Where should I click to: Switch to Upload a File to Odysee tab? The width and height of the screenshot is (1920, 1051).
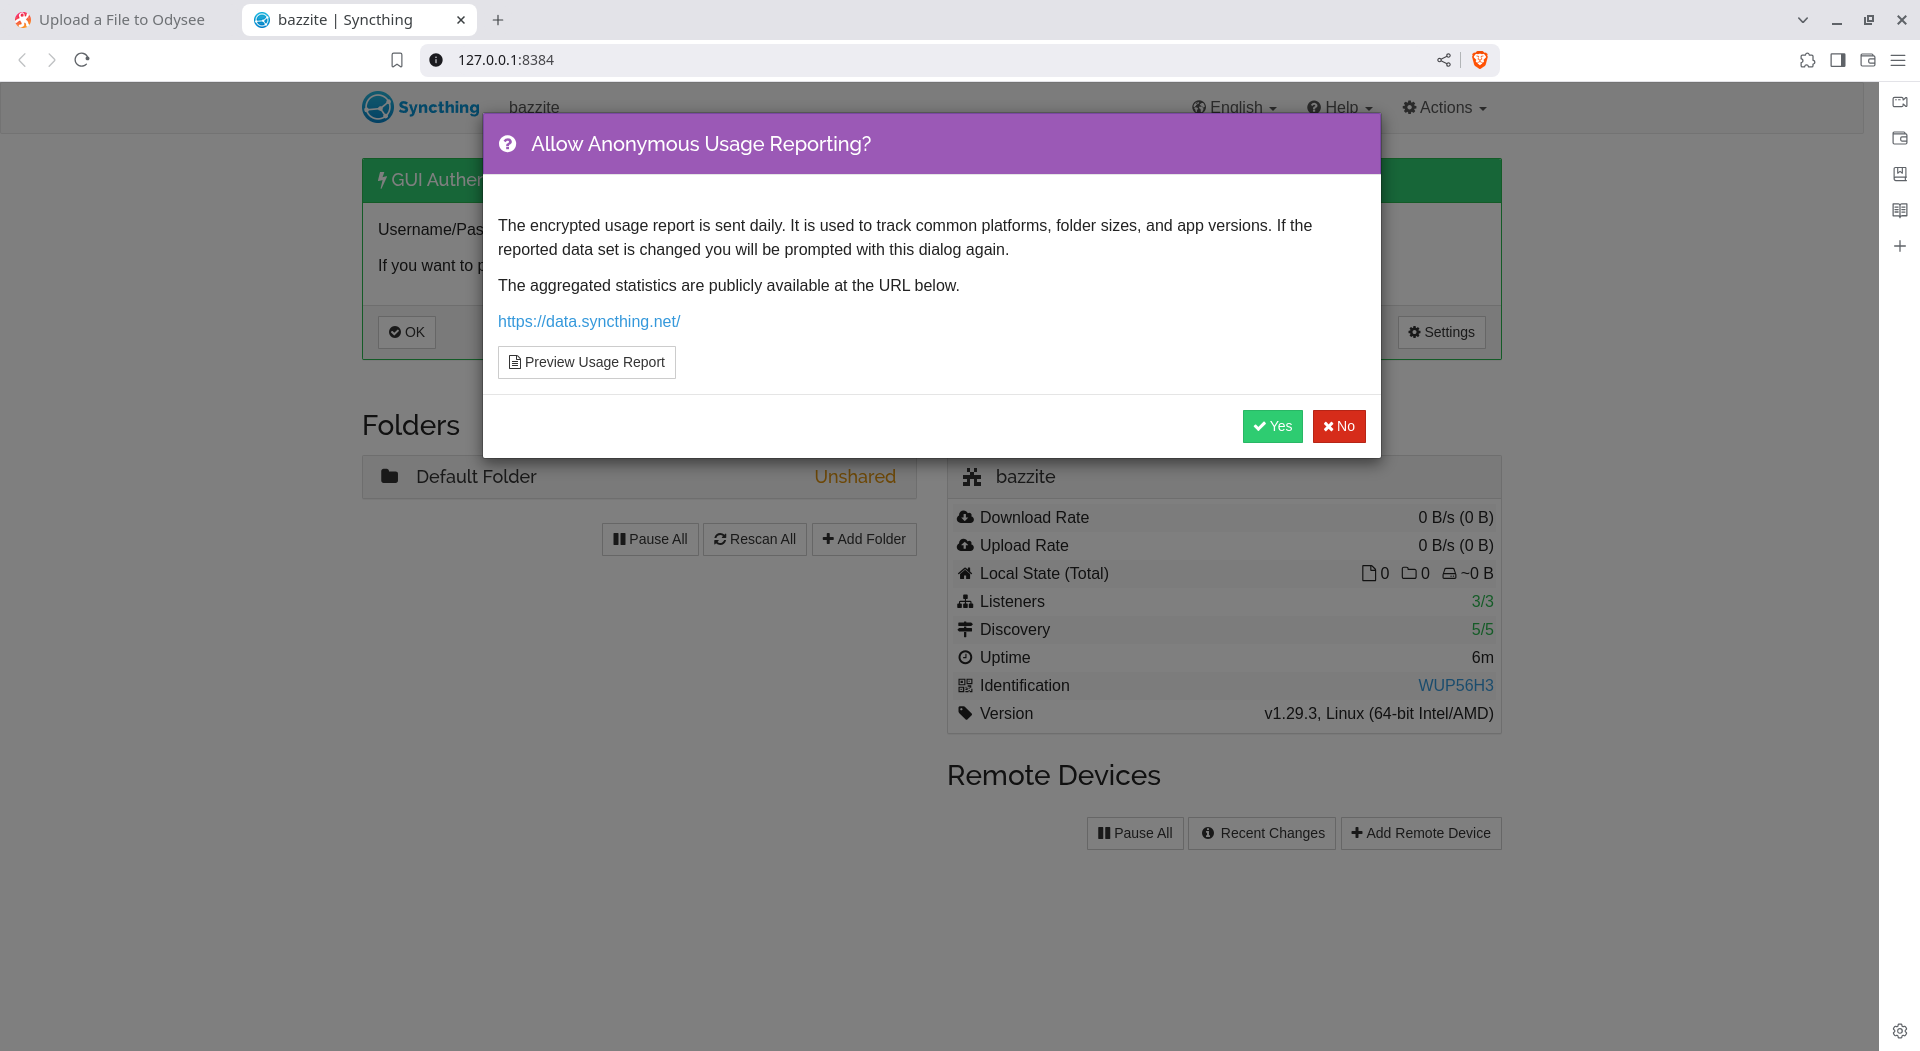click(120, 20)
